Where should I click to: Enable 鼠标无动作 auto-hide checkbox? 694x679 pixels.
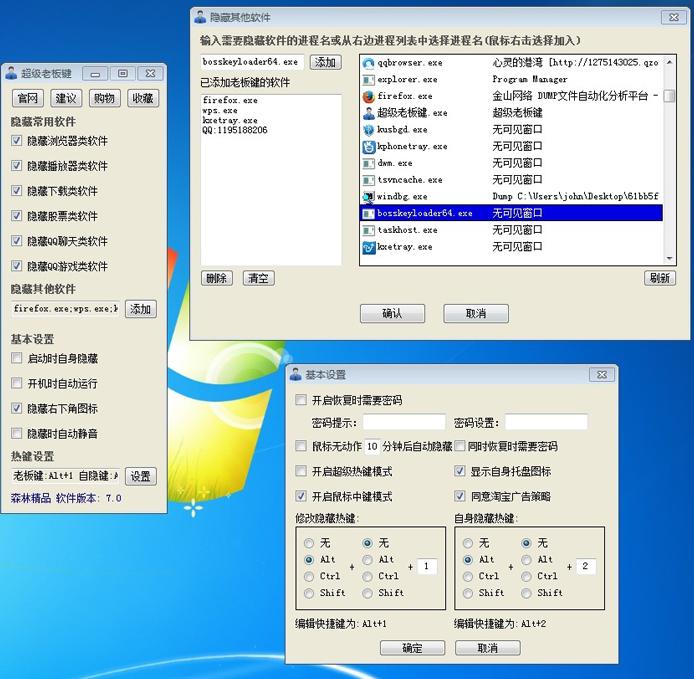click(x=301, y=446)
